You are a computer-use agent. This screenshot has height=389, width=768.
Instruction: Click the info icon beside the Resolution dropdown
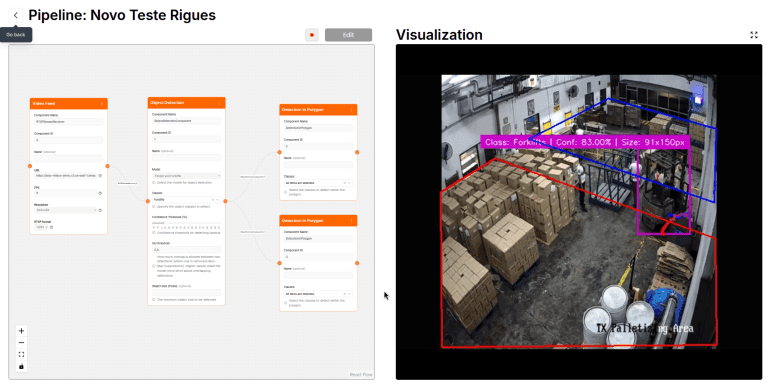(x=100, y=210)
